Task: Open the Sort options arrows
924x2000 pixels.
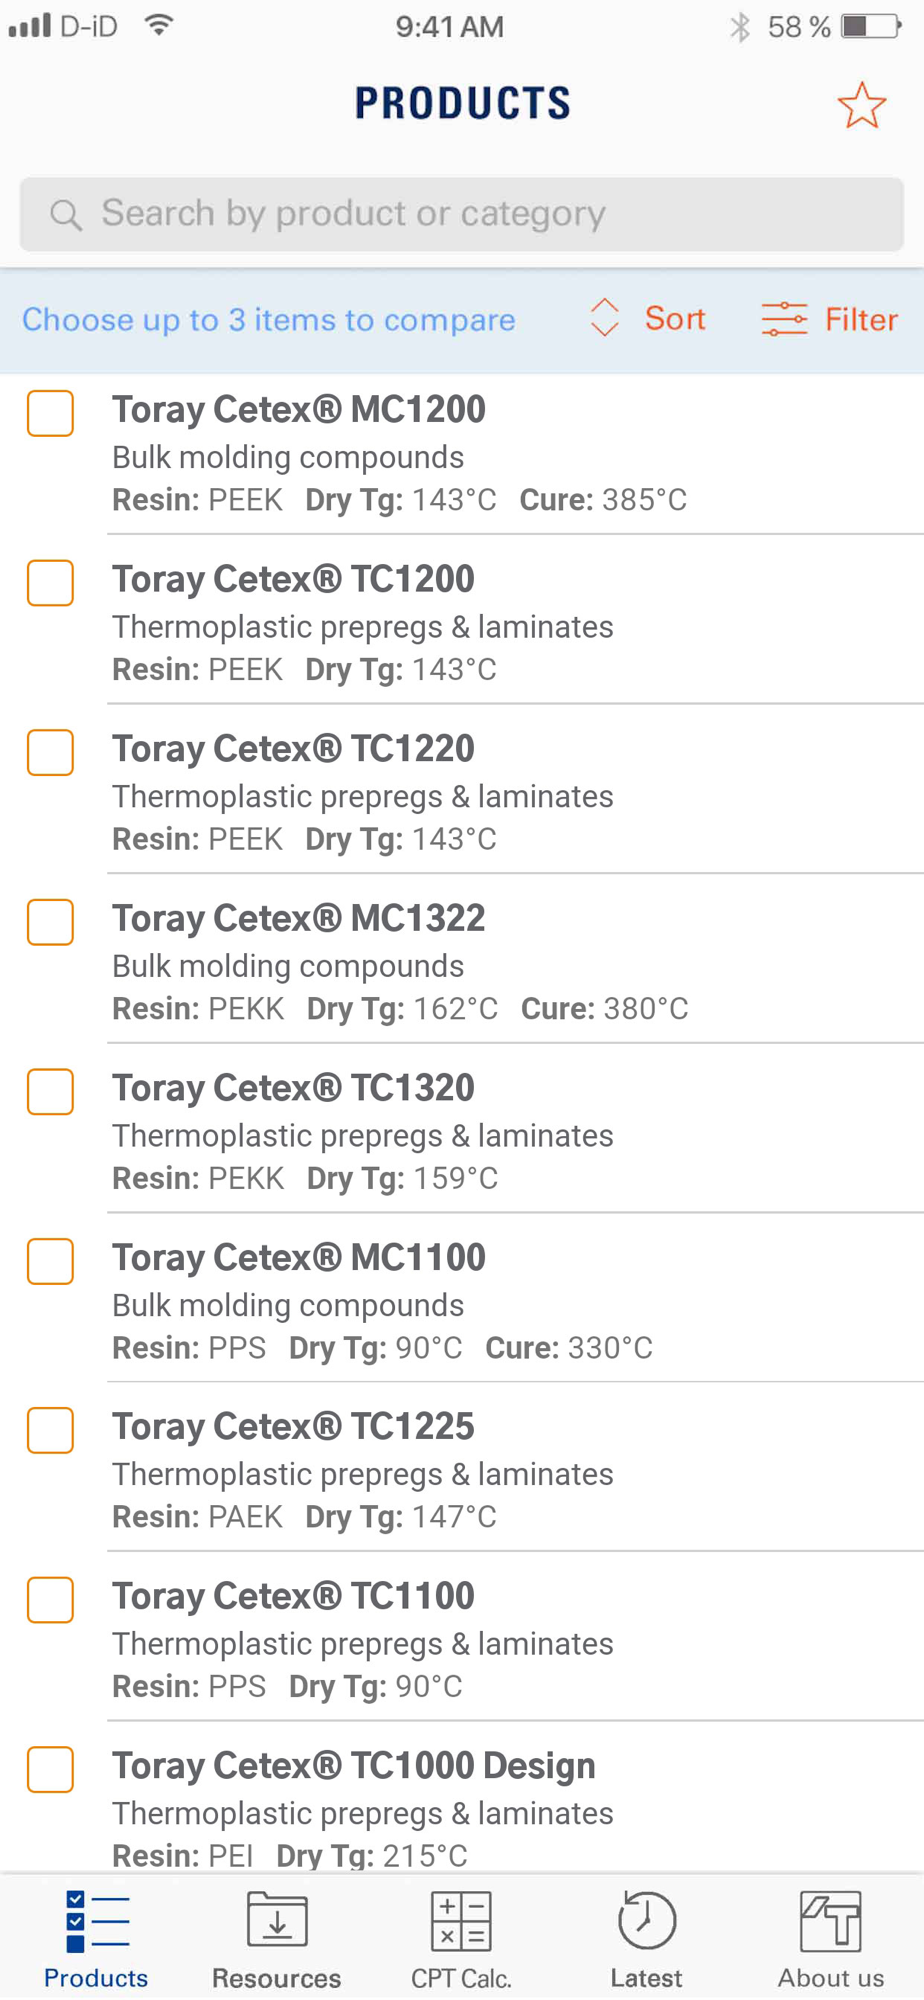Action: (604, 318)
